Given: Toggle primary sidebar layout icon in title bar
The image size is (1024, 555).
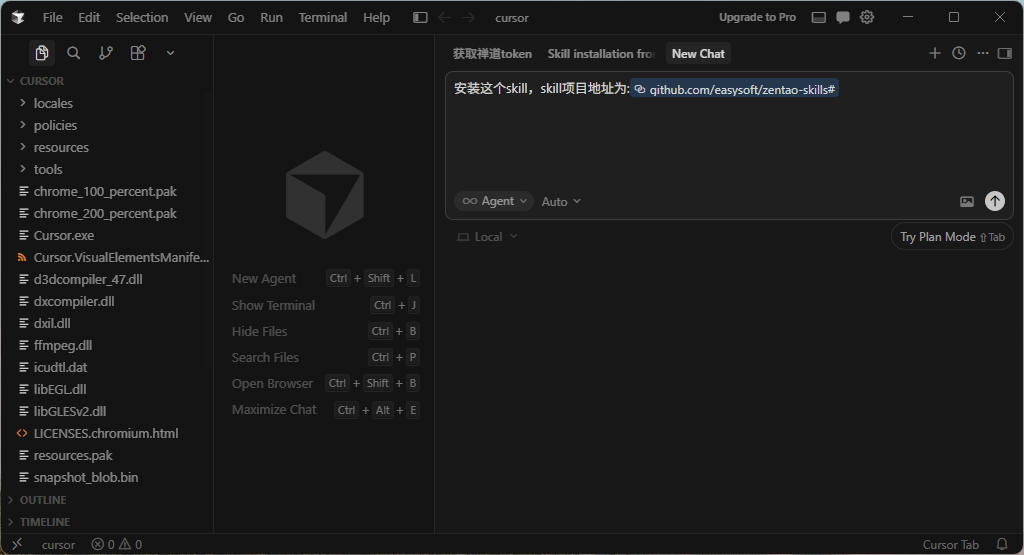Looking at the screenshot, I should (421, 18).
